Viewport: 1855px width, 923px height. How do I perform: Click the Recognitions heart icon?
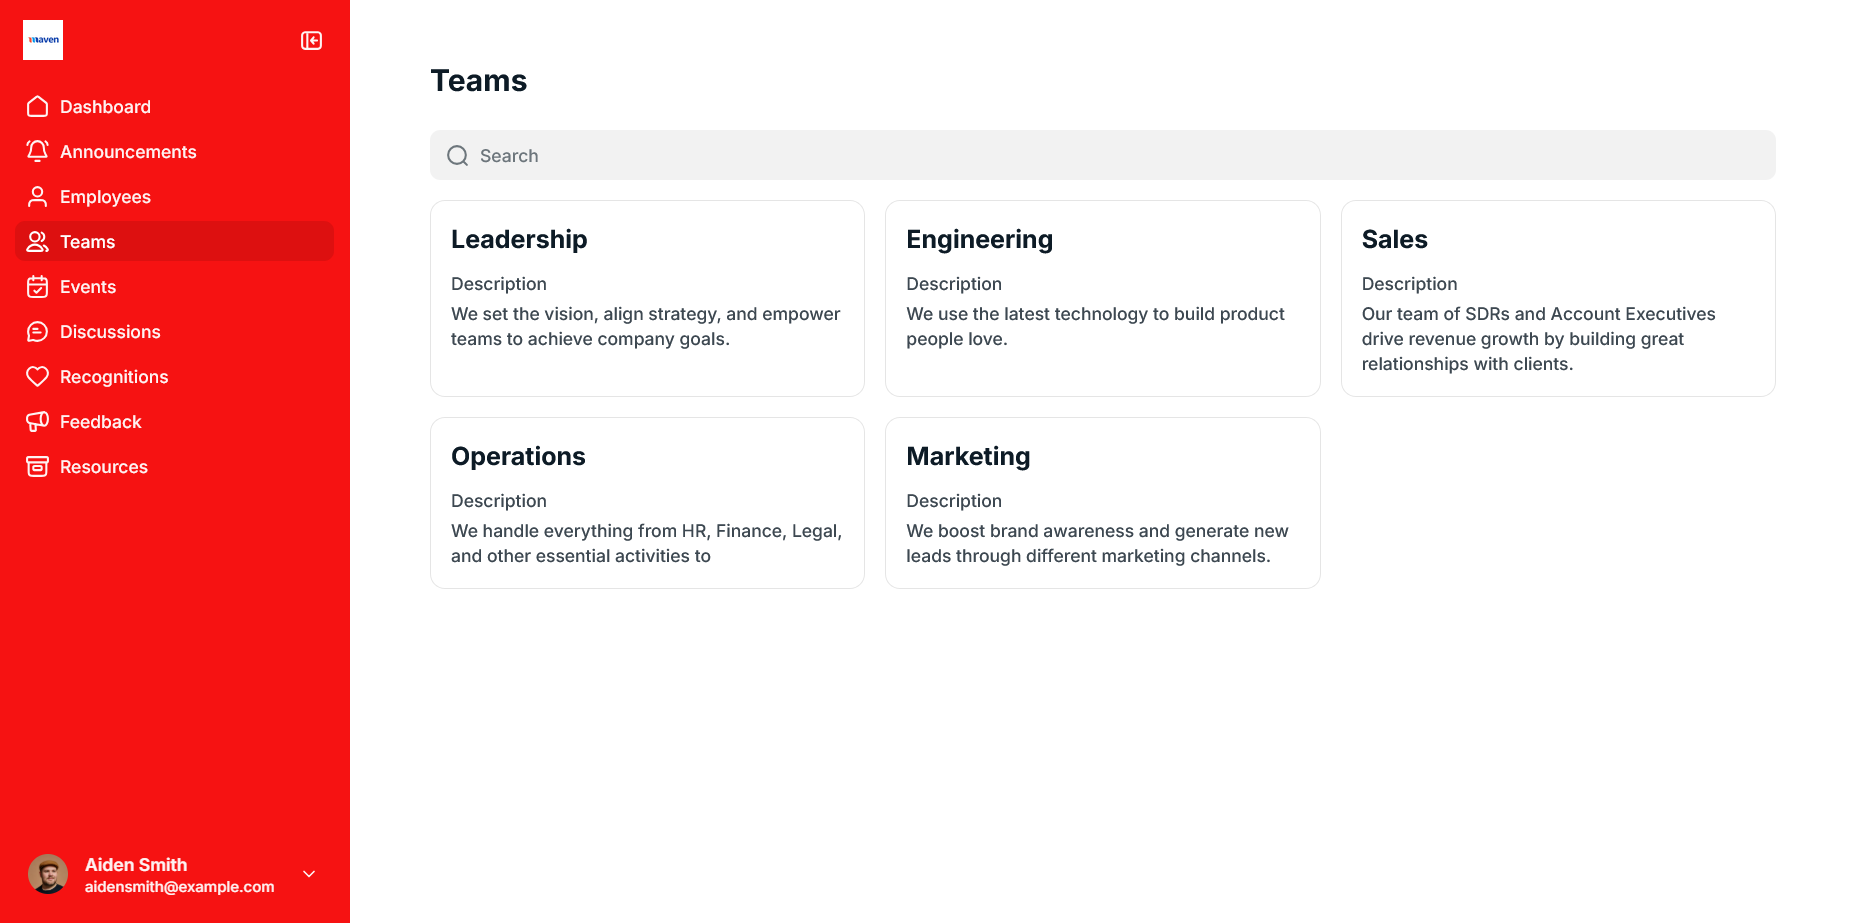38,377
